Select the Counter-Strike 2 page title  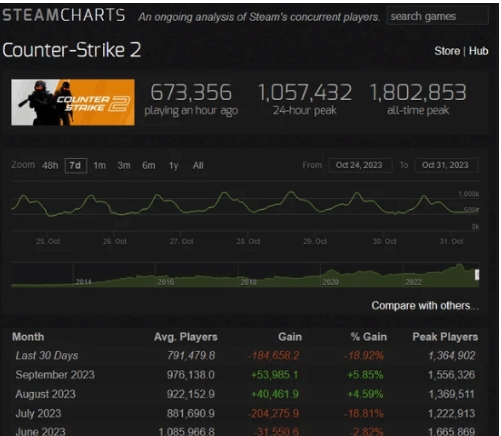(72, 50)
